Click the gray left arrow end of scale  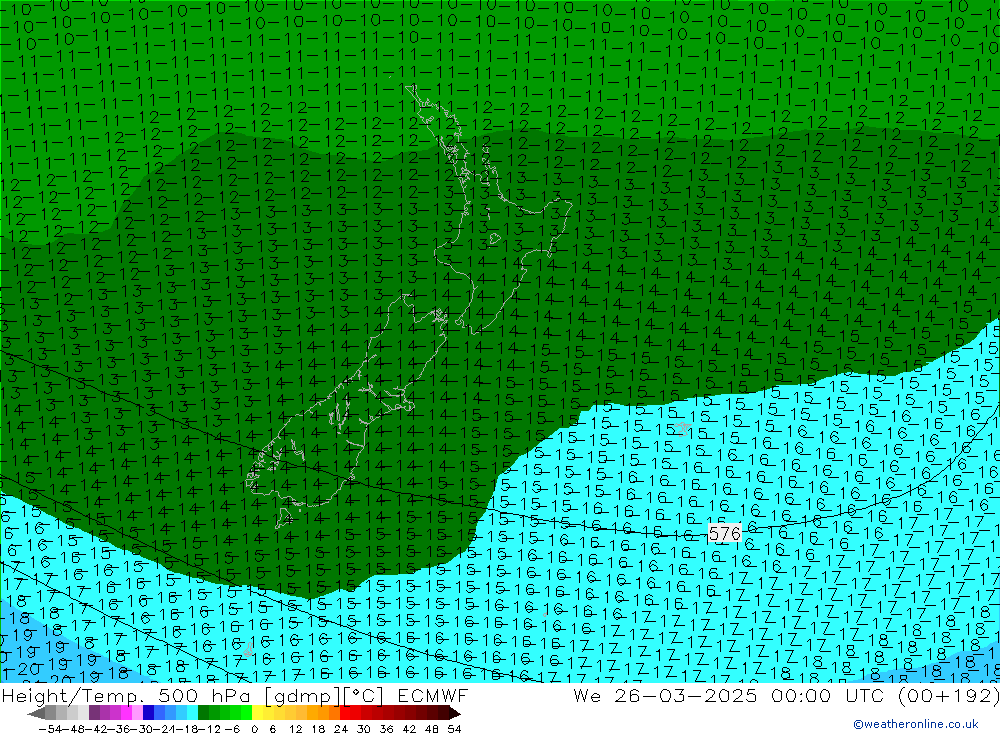tap(37, 713)
